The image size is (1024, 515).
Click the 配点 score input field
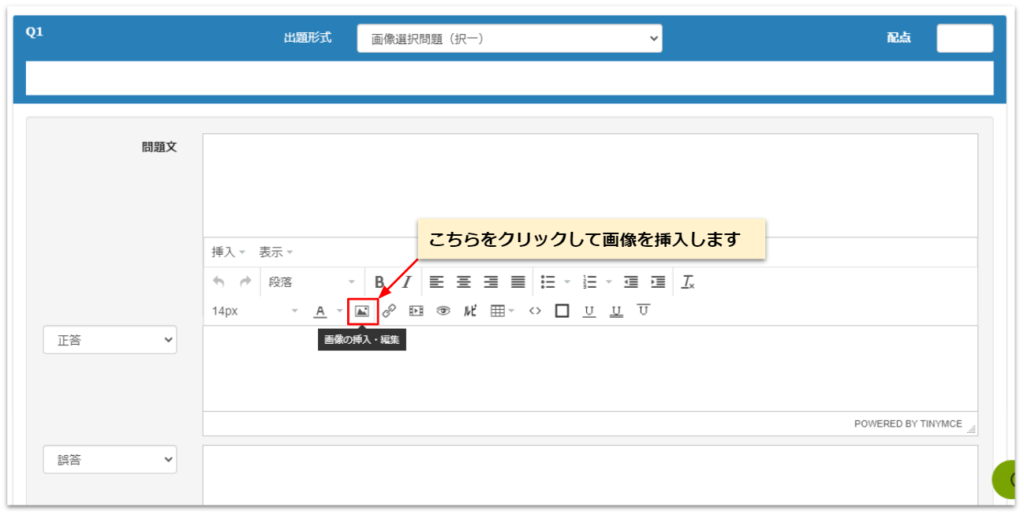click(964, 38)
